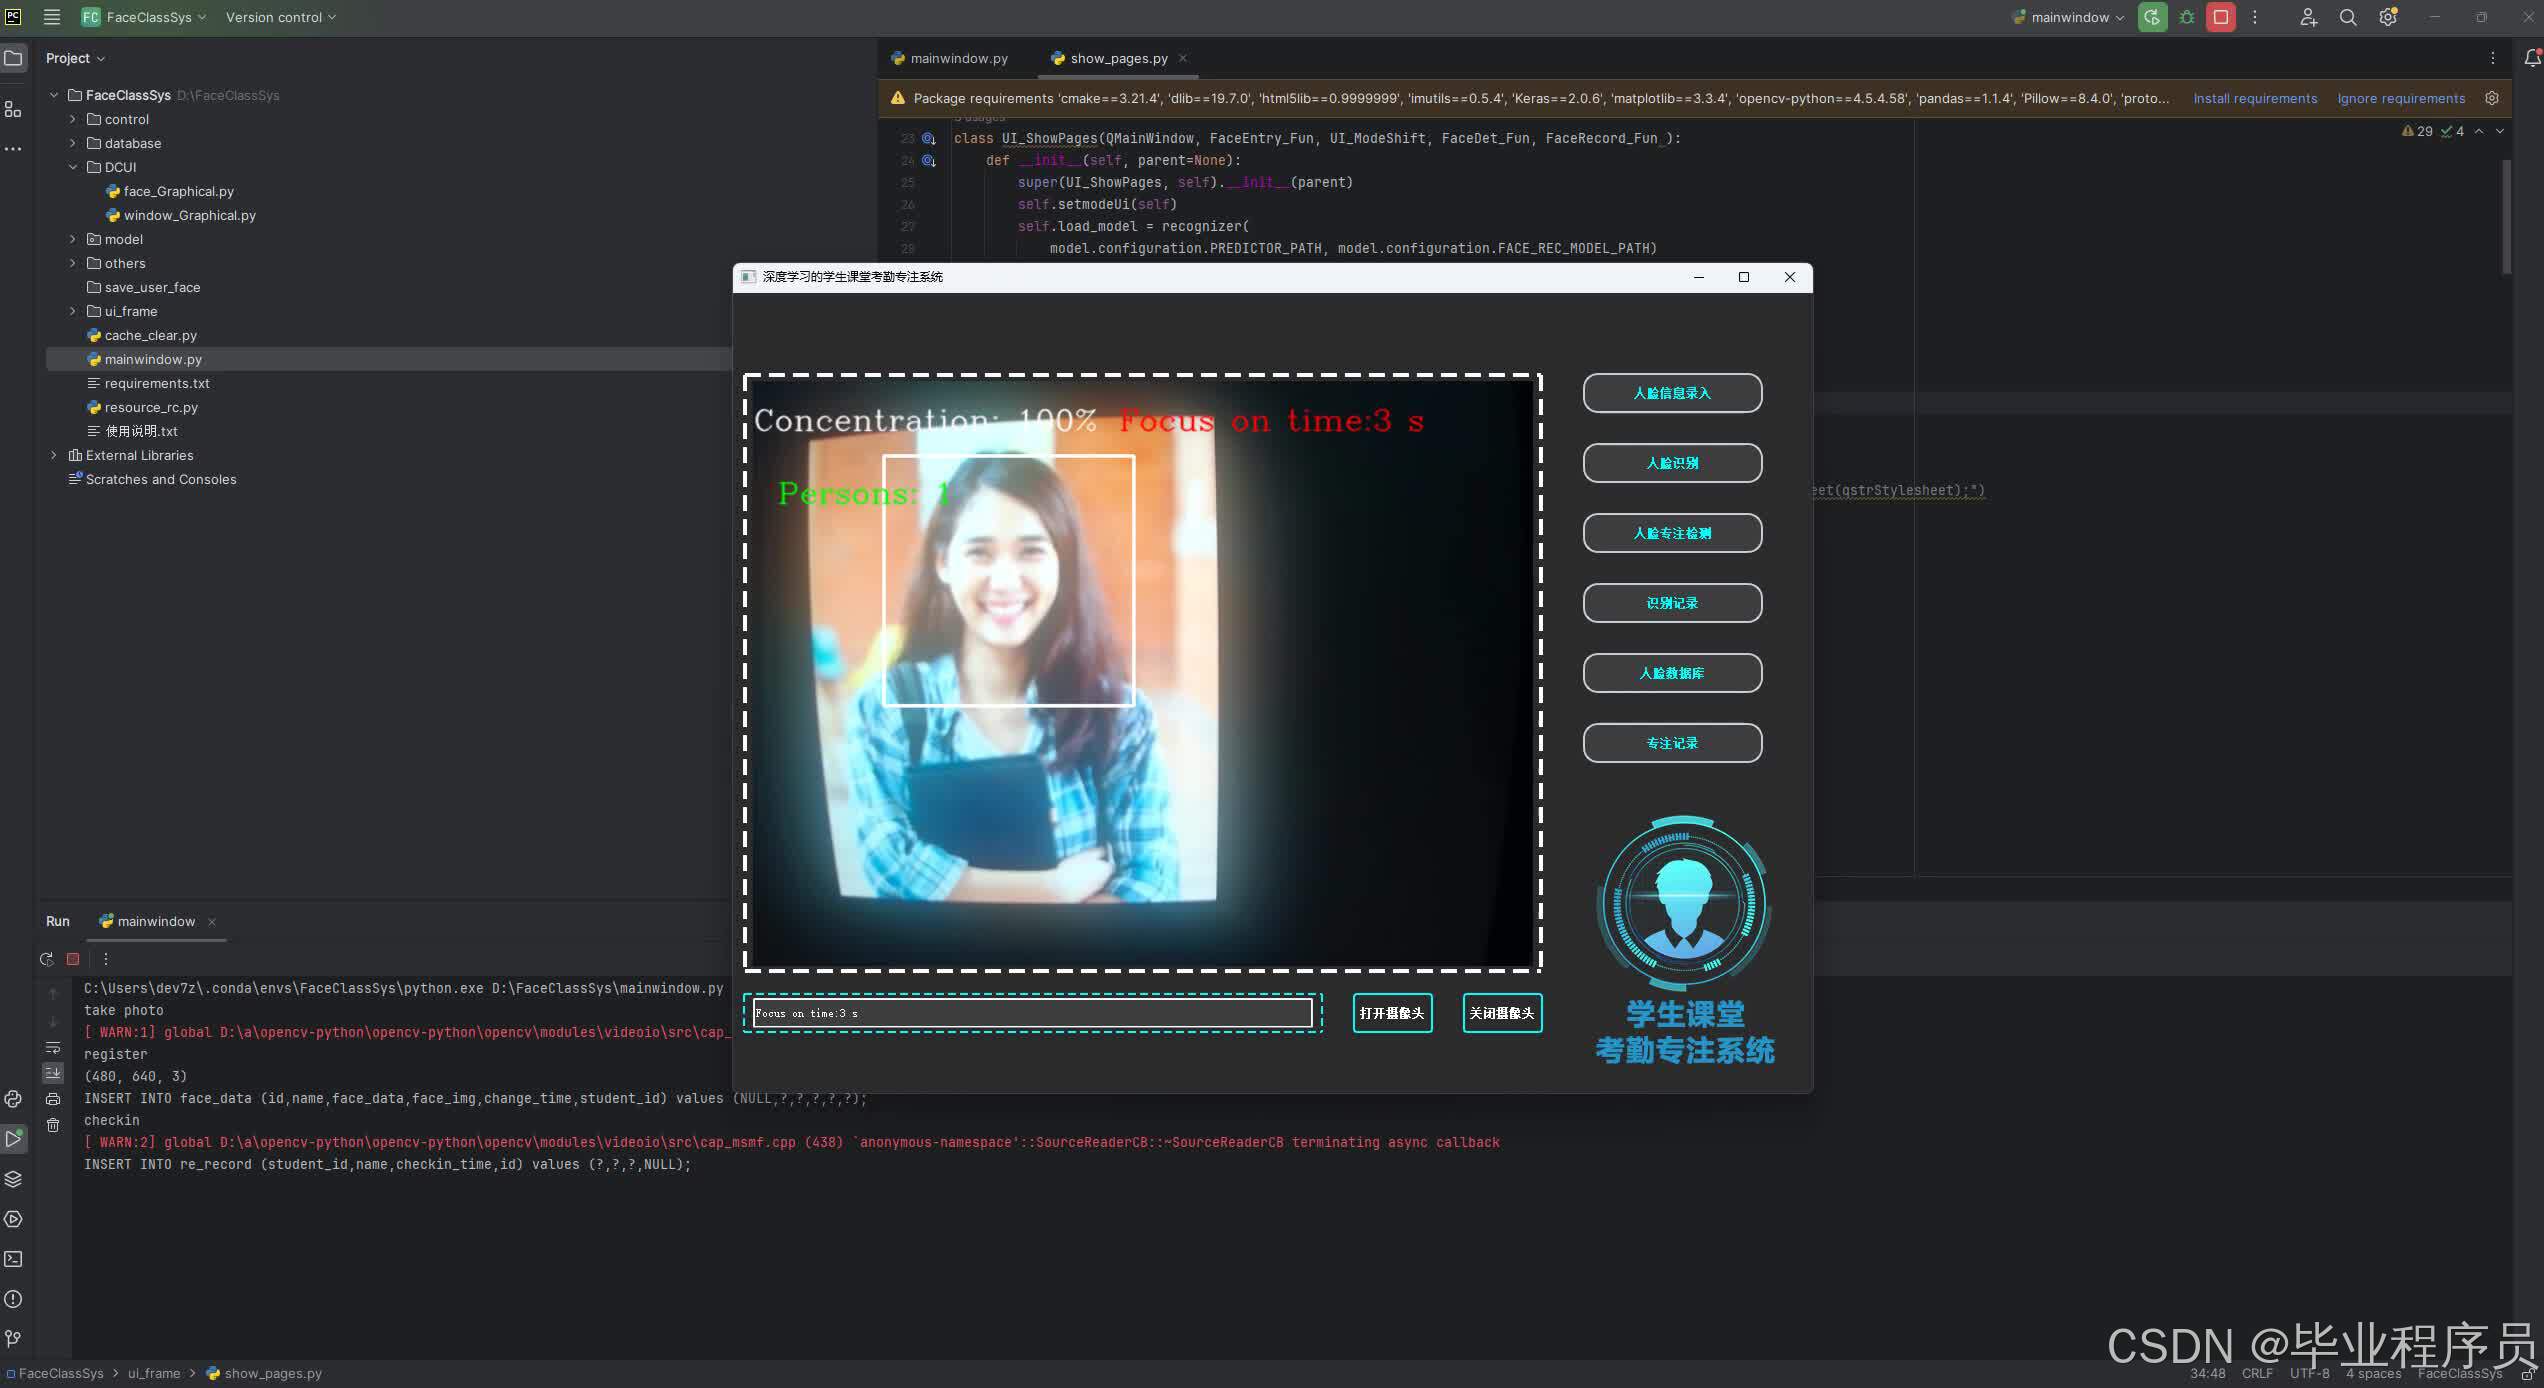Screen dimensions: 2544x1388
Task: Open the Services tool window icon
Action: pos(13,1219)
